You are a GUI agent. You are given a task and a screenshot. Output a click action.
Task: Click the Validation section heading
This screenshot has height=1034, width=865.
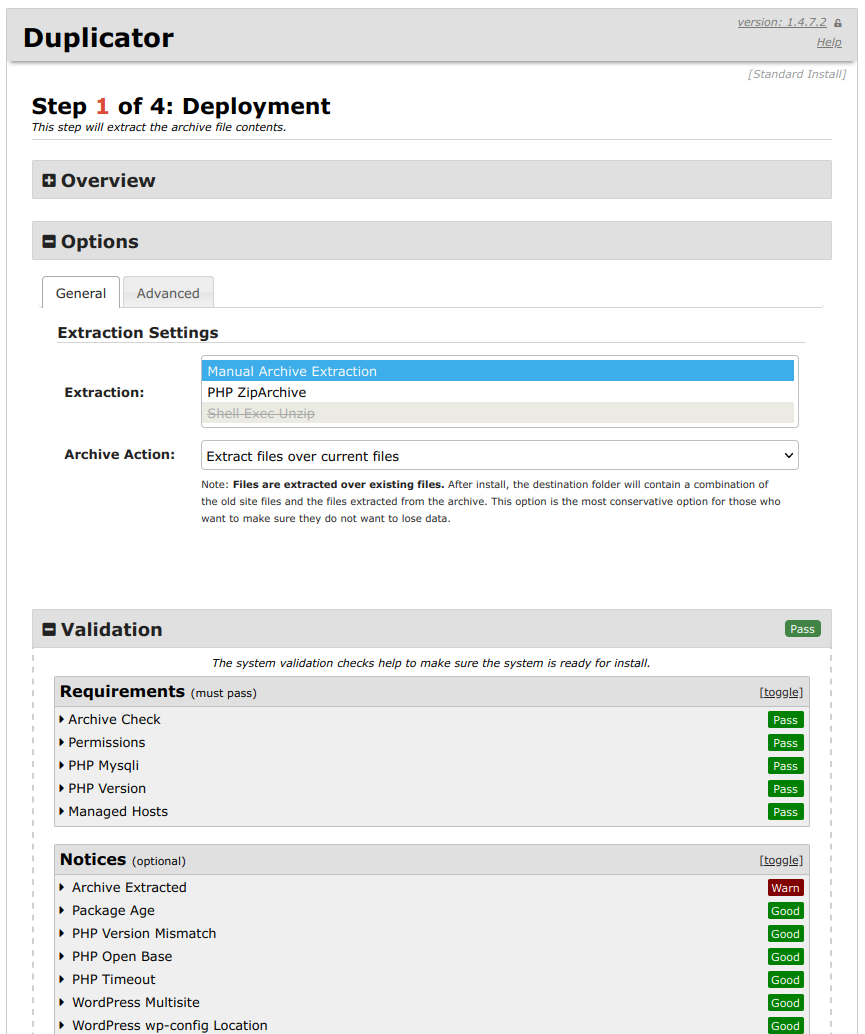click(111, 630)
